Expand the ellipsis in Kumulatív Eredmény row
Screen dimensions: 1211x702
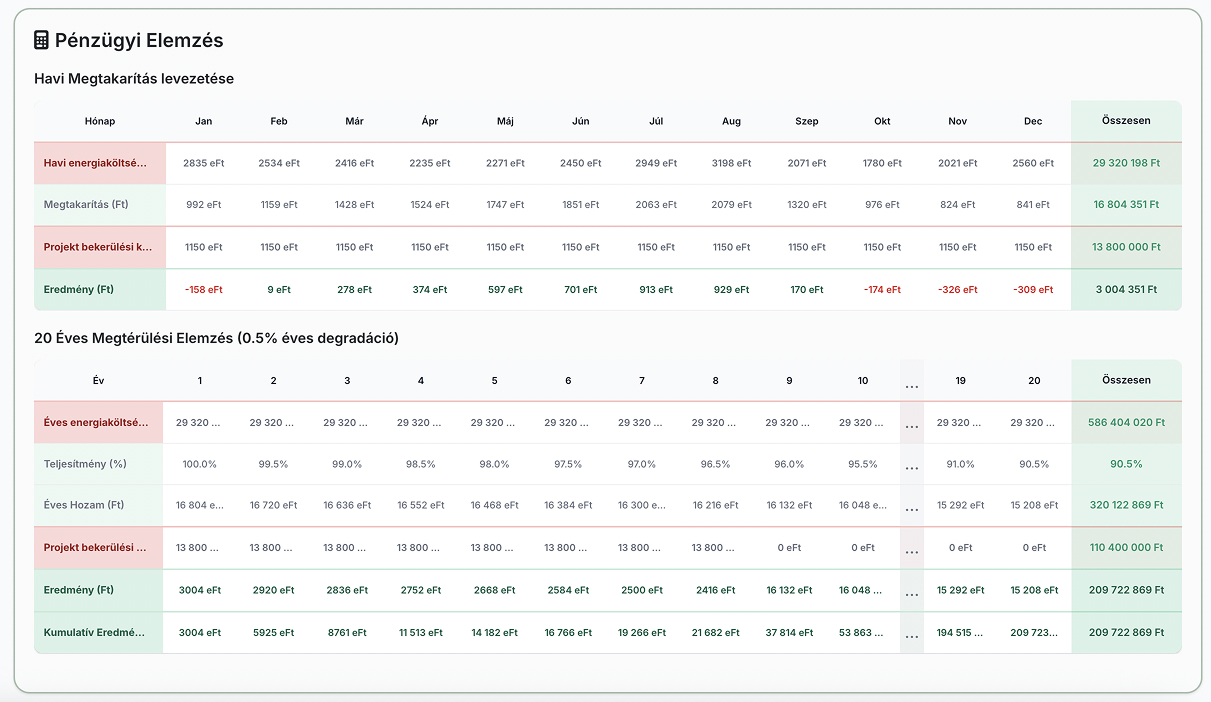coord(911,633)
